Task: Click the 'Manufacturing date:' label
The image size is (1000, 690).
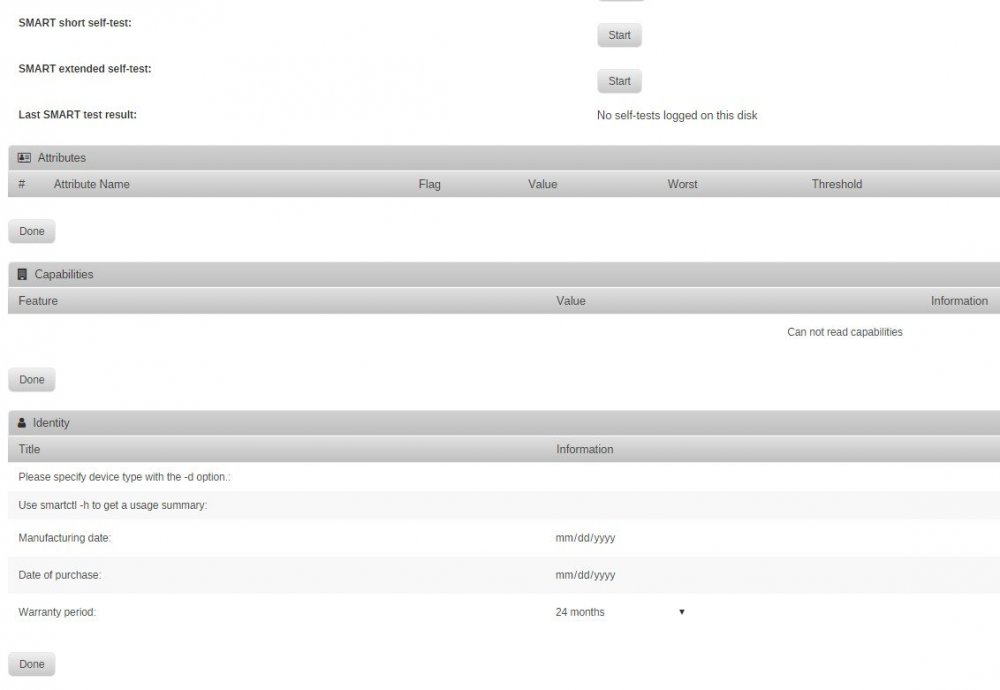Action: pyautogui.click(x=64, y=538)
